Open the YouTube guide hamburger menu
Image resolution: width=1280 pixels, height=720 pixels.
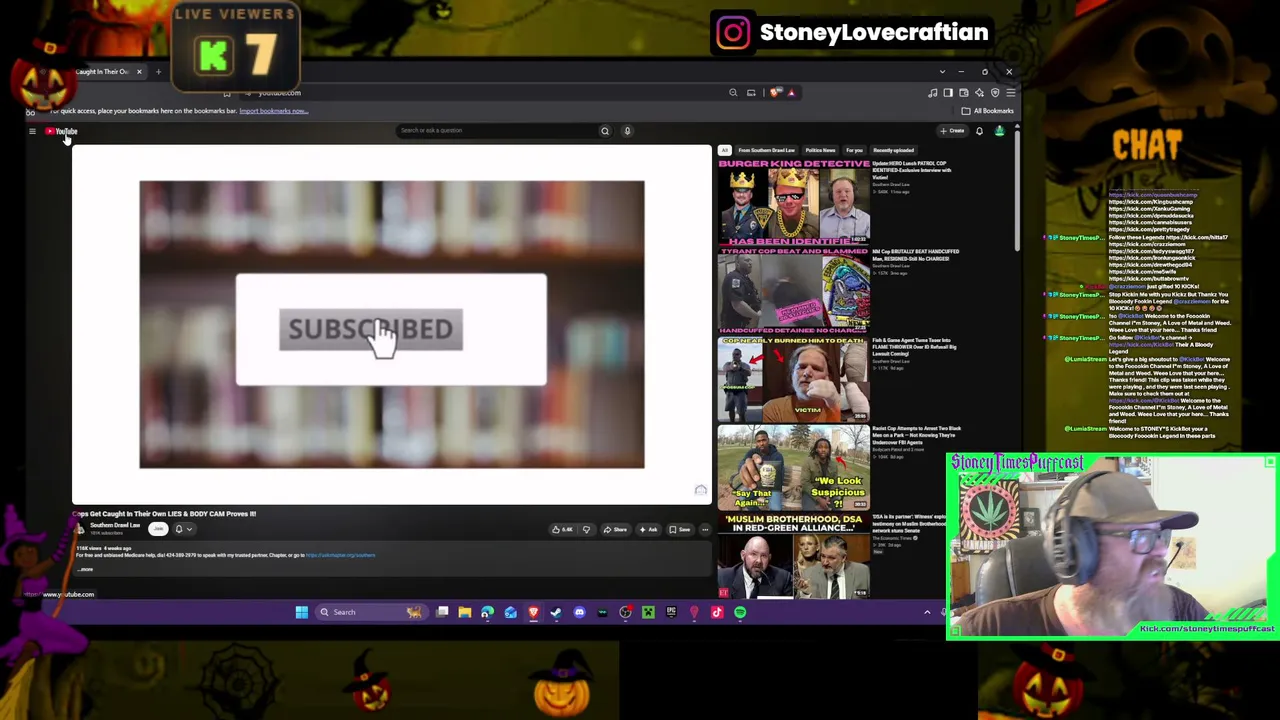[x=32, y=131]
